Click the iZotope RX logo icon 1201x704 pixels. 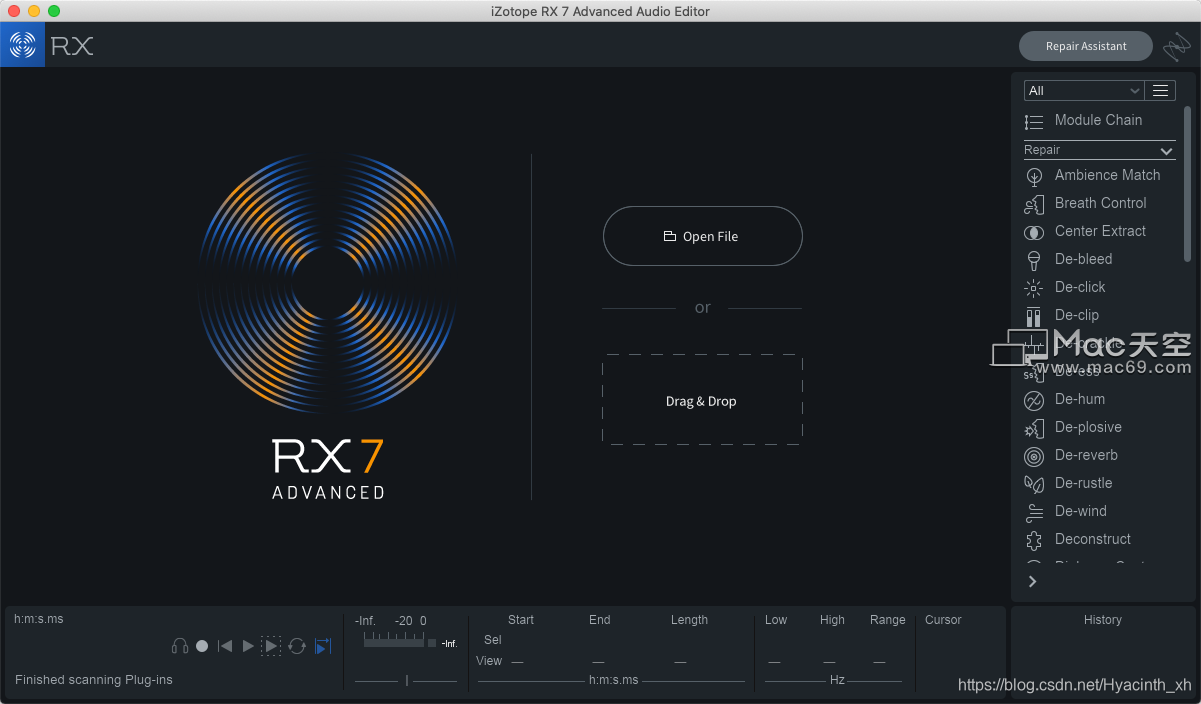tap(22, 45)
